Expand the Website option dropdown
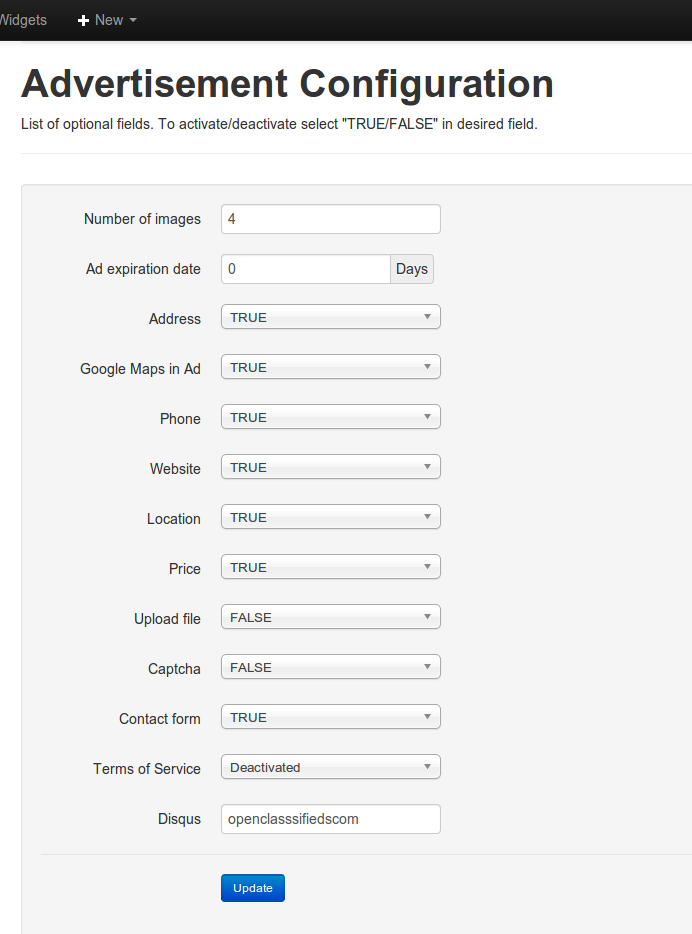 coord(330,468)
